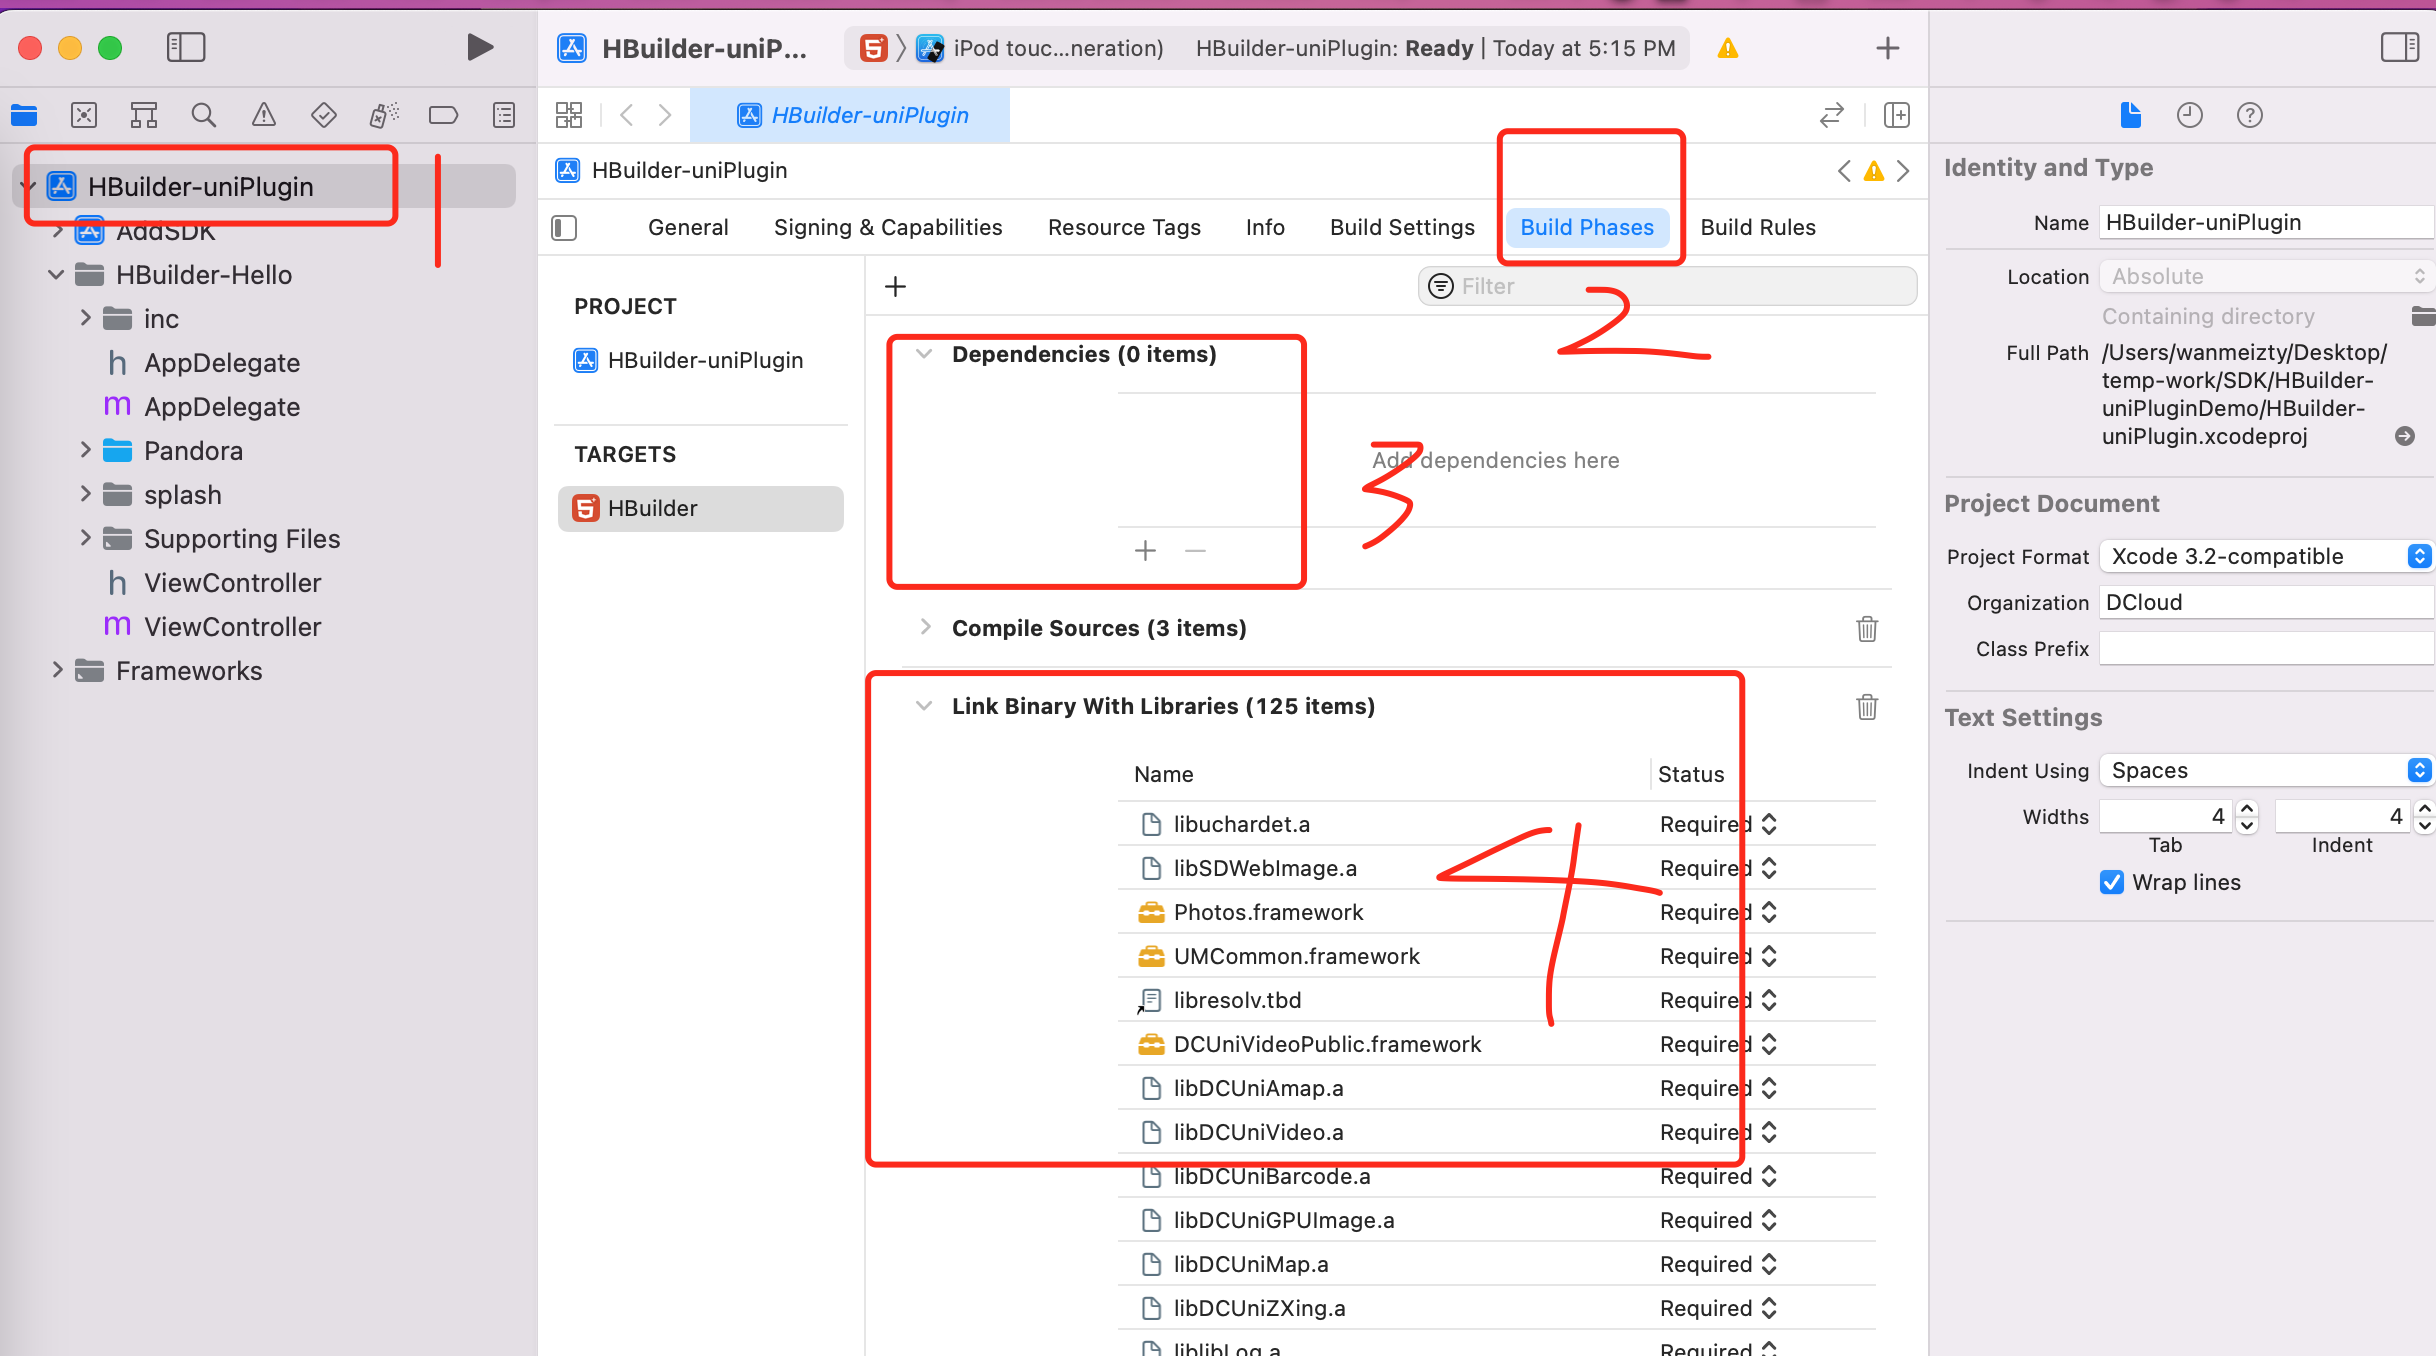This screenshot has width=2436, height=1356.
Task: Click the filter search icon
Action: 1438,286
